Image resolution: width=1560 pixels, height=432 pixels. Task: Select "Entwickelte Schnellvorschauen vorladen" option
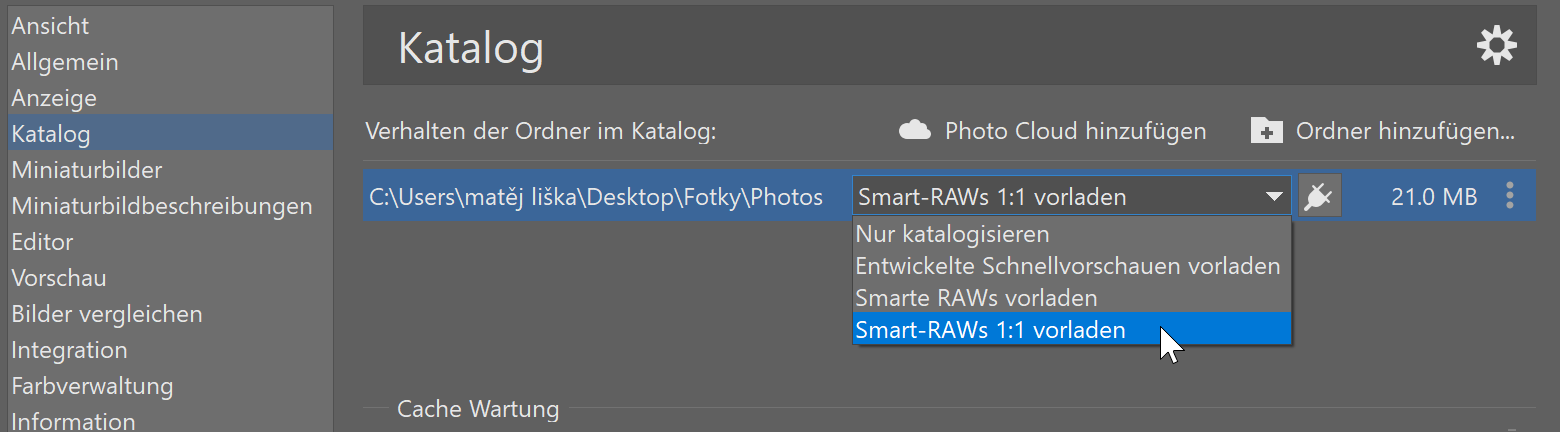(1067, 266)
